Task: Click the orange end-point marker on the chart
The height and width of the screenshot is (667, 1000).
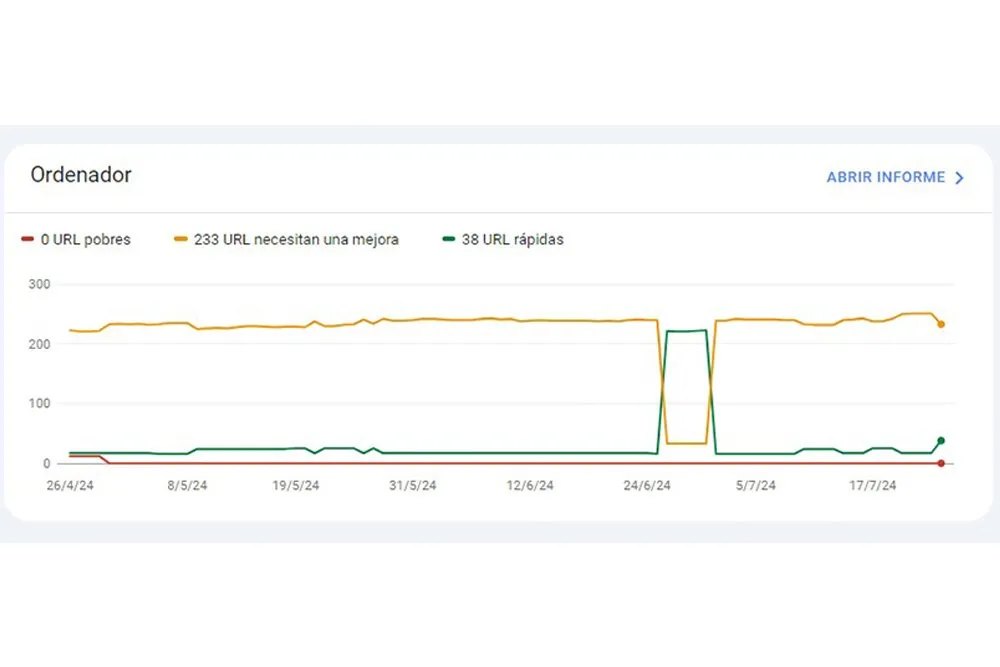Action: [x=941, y=325]
